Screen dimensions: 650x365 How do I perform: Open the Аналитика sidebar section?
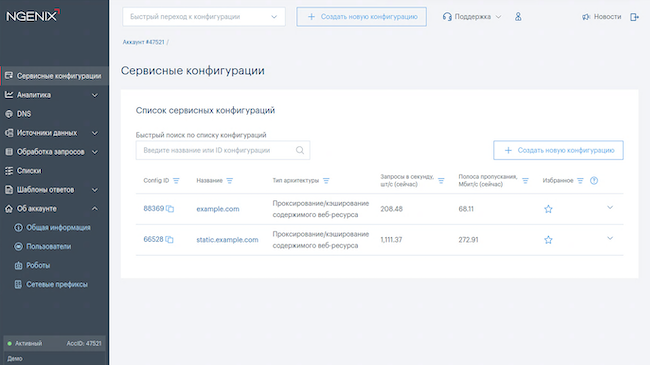coord(34,95)
